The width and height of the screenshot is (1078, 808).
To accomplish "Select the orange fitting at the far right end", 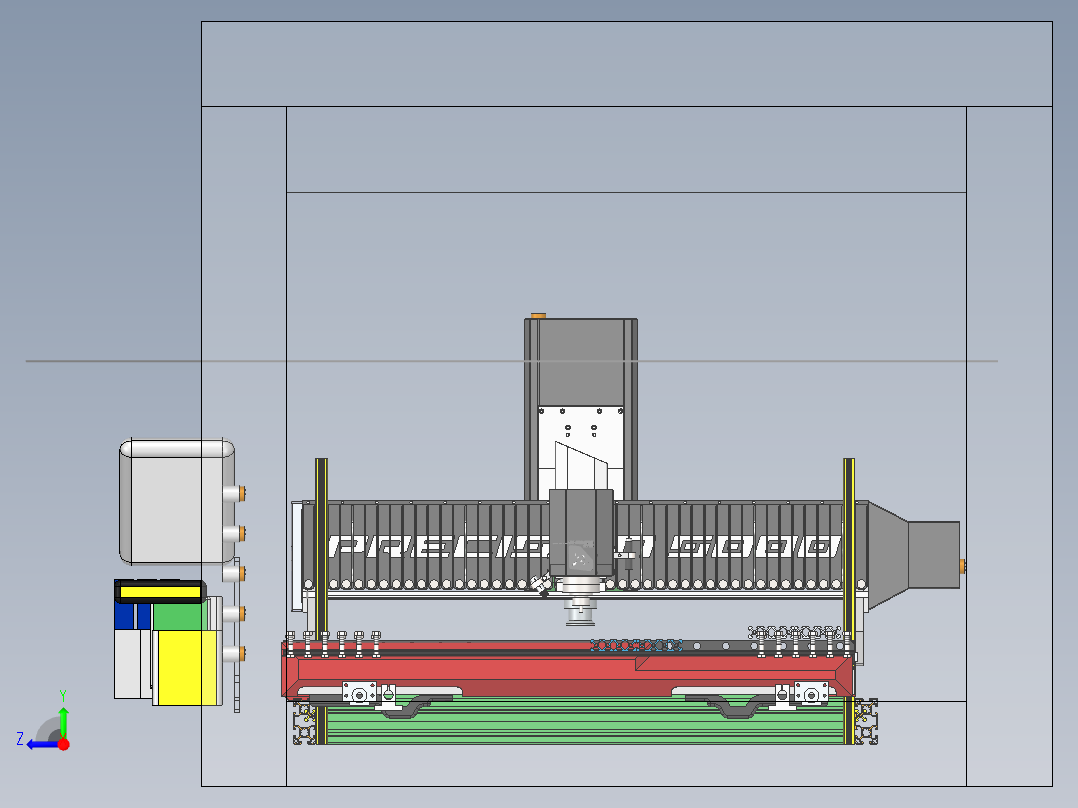I will 962,567.
